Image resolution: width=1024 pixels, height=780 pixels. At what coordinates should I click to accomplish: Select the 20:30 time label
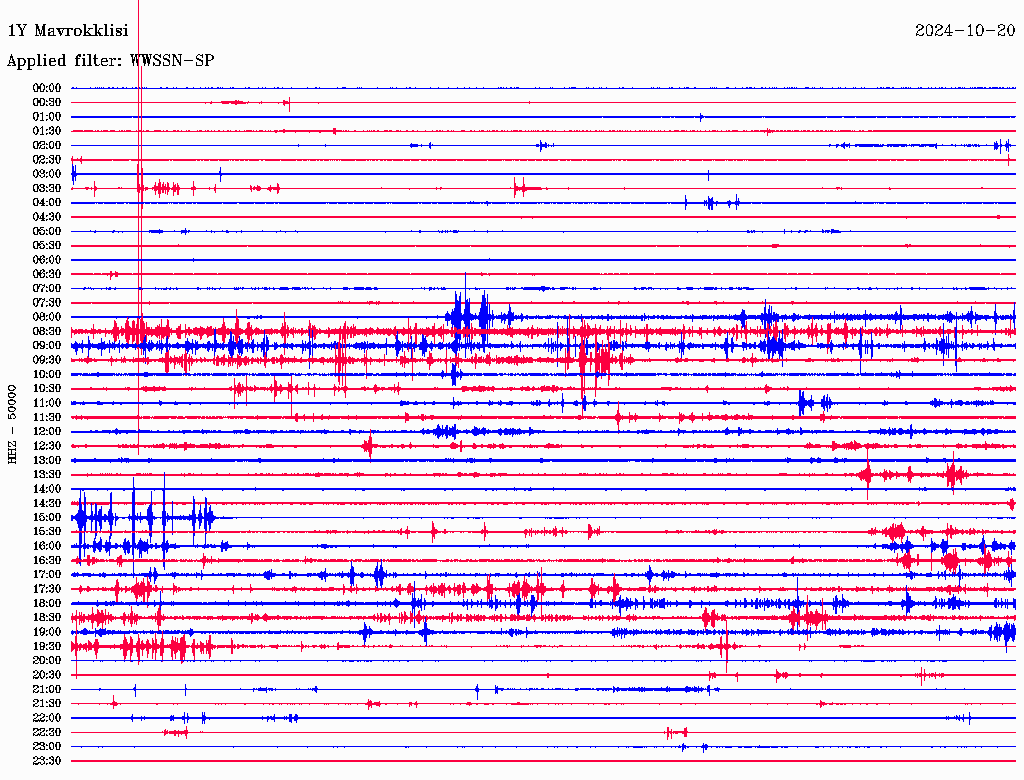pyautogui.click(x=47, y=675)
